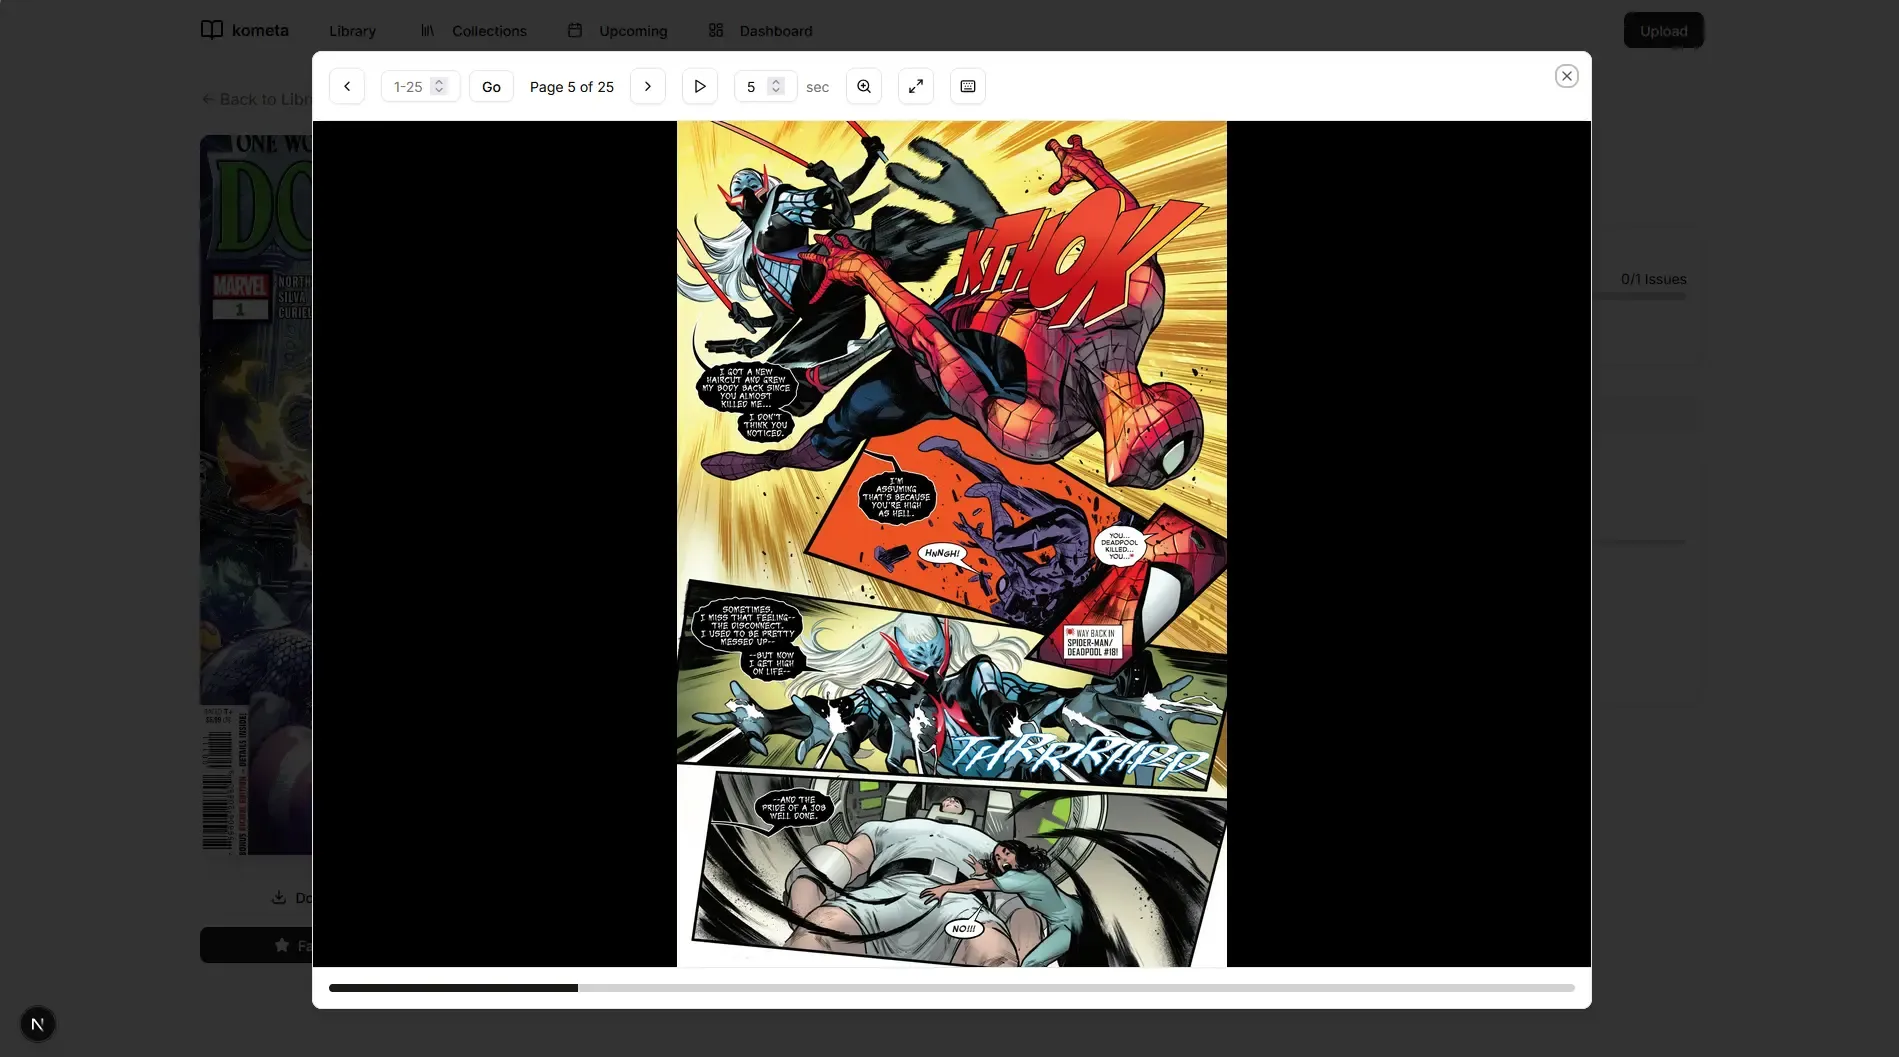Click the Go button to jump pages
The image size is (1899, 1057).
491,87
